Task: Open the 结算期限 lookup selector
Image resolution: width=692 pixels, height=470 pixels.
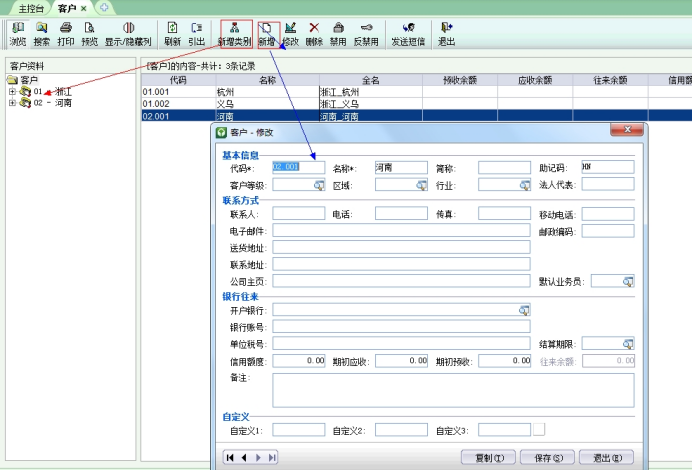Action: tap(628, 344)
